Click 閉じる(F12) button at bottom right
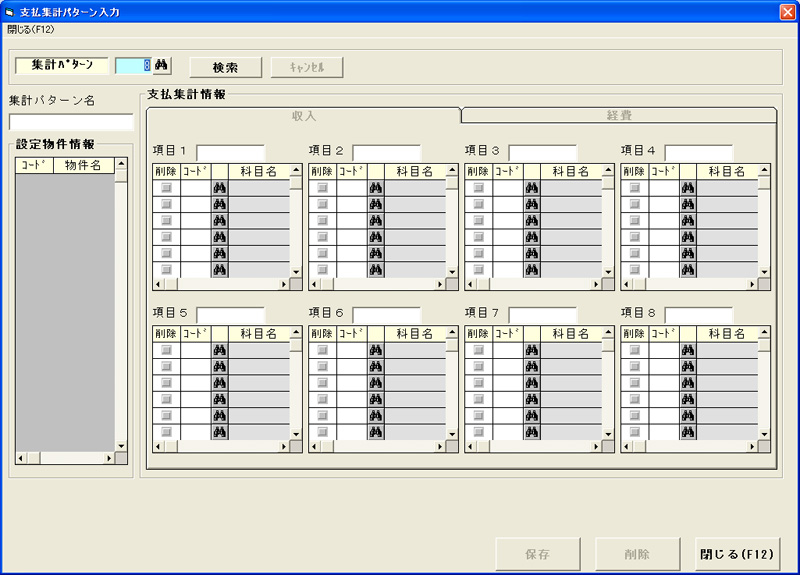Image resolution: width=800 pixels, height=575 pixels. point(737,554)
